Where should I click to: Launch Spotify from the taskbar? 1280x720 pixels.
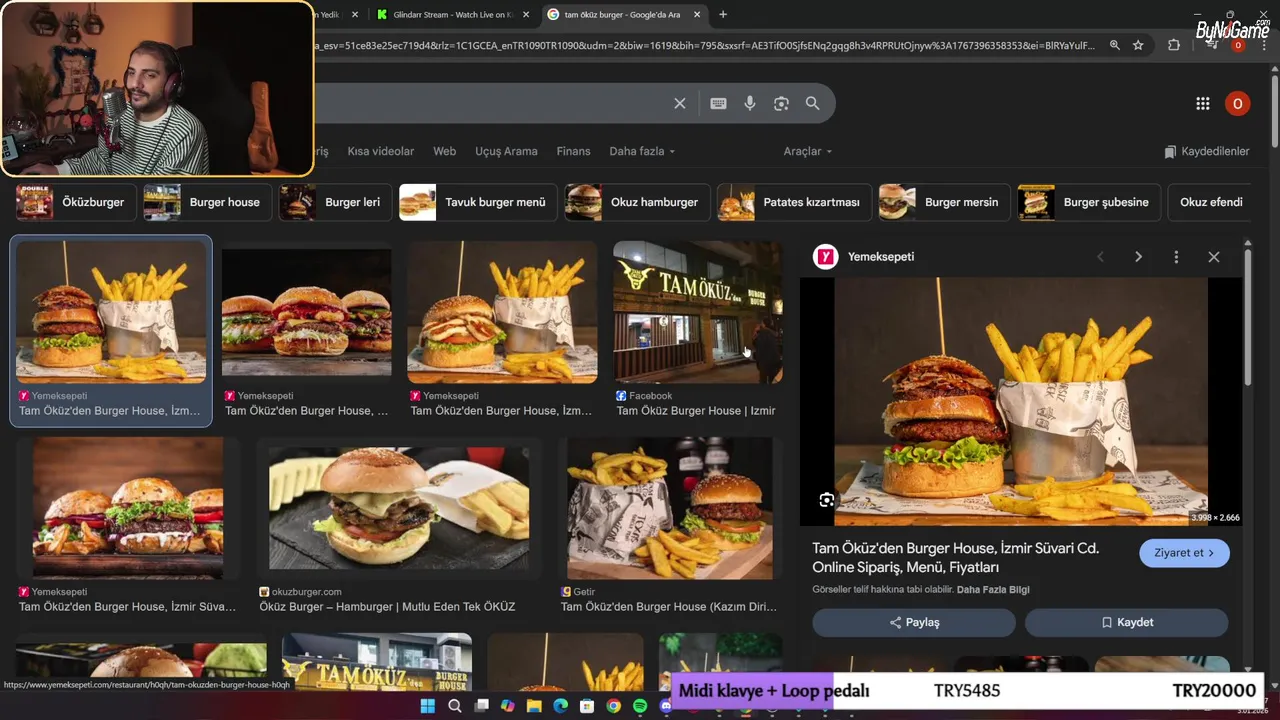(x=640, y=706)
